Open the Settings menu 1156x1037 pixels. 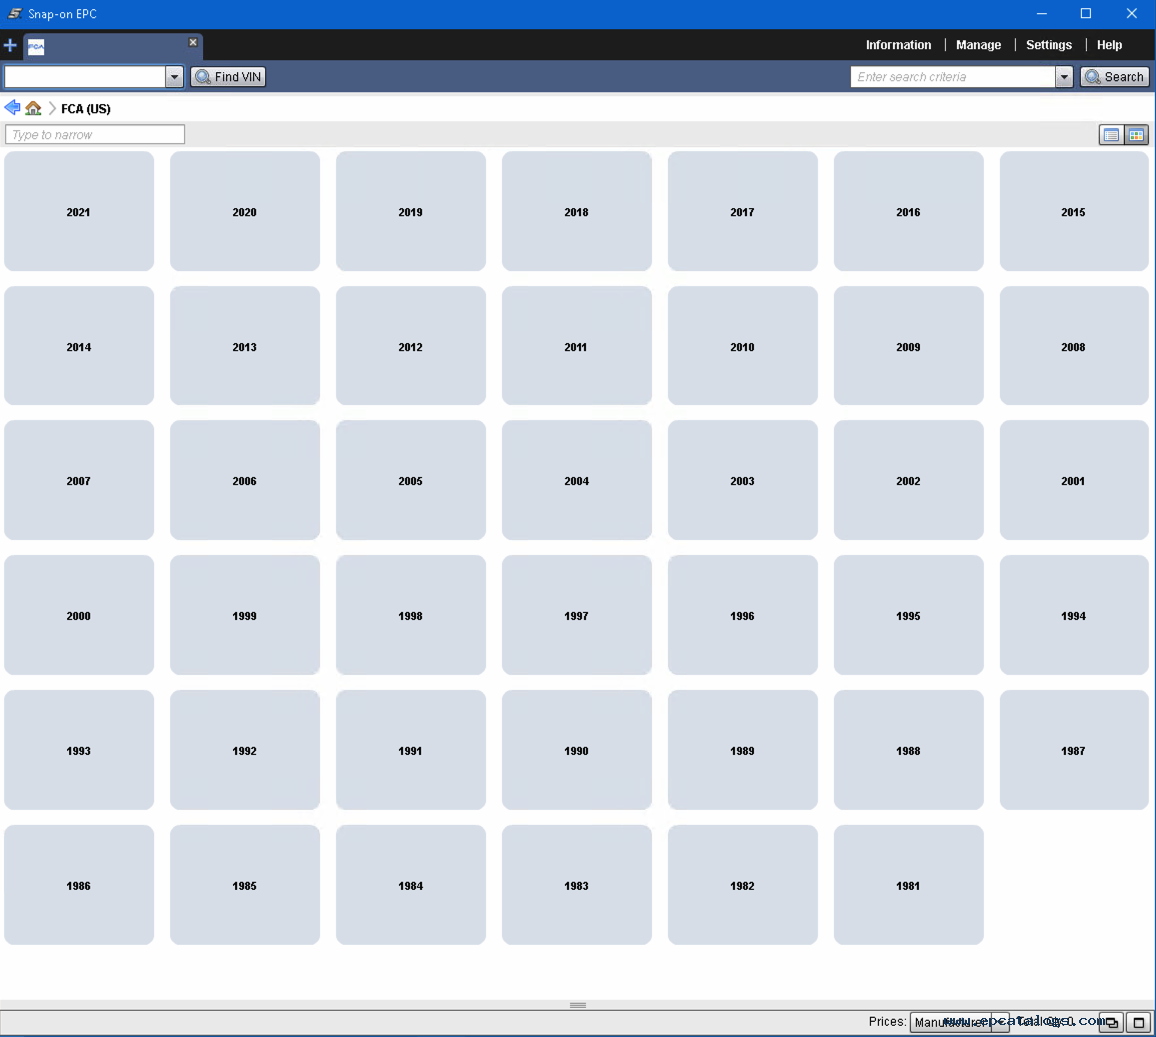pos(1048,45)
